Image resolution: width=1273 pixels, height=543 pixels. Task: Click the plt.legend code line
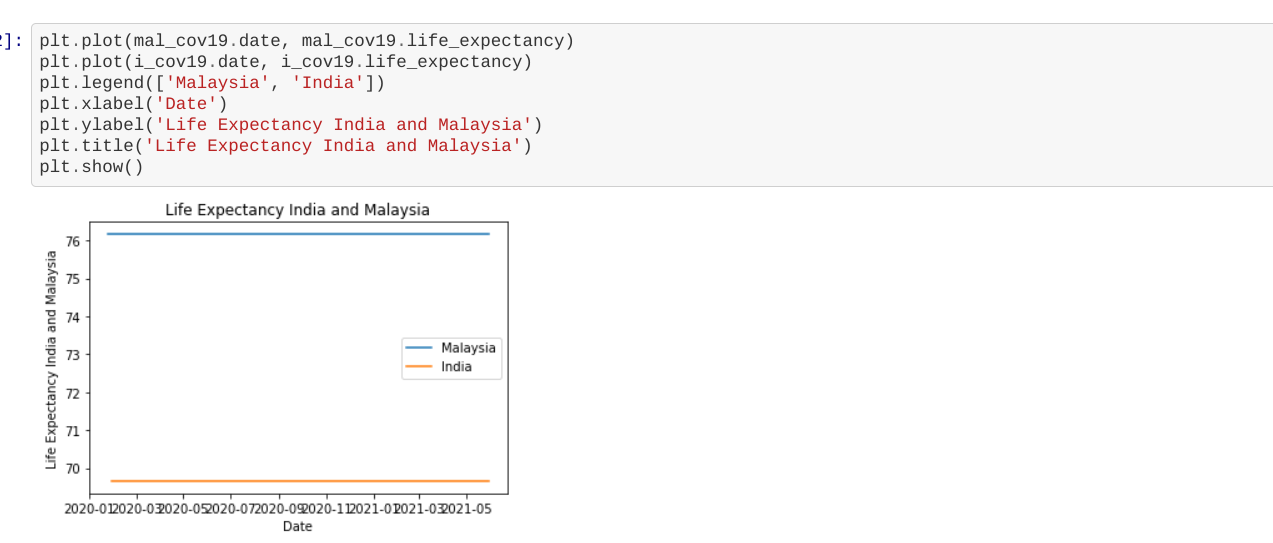(212, 83)
